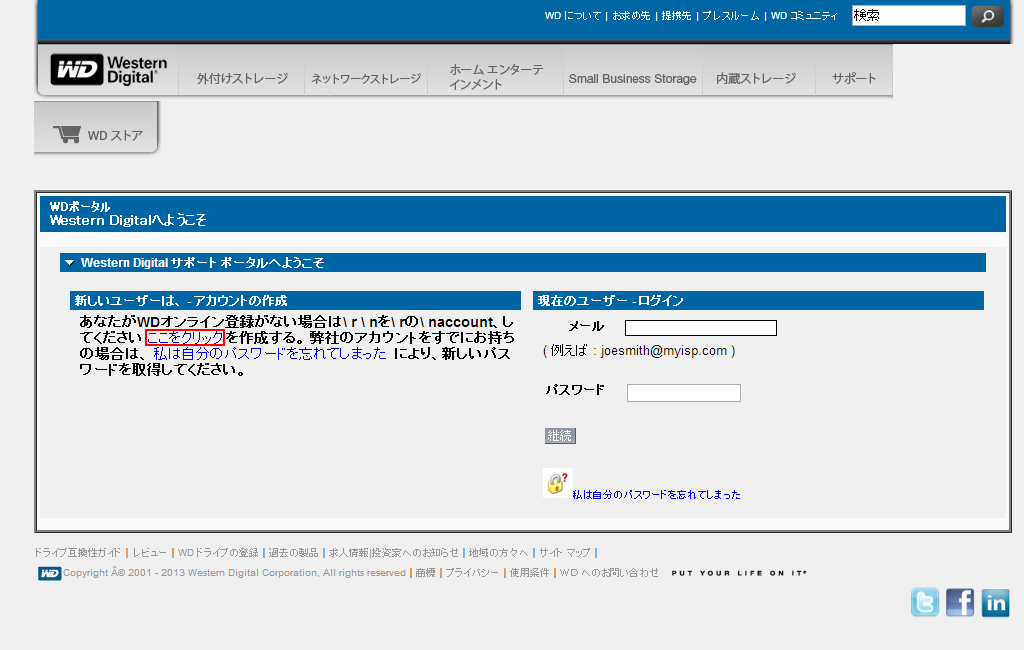Click forgot-password link in new user paragraph
1024x650 pixels.
click(x=270, y=353)
